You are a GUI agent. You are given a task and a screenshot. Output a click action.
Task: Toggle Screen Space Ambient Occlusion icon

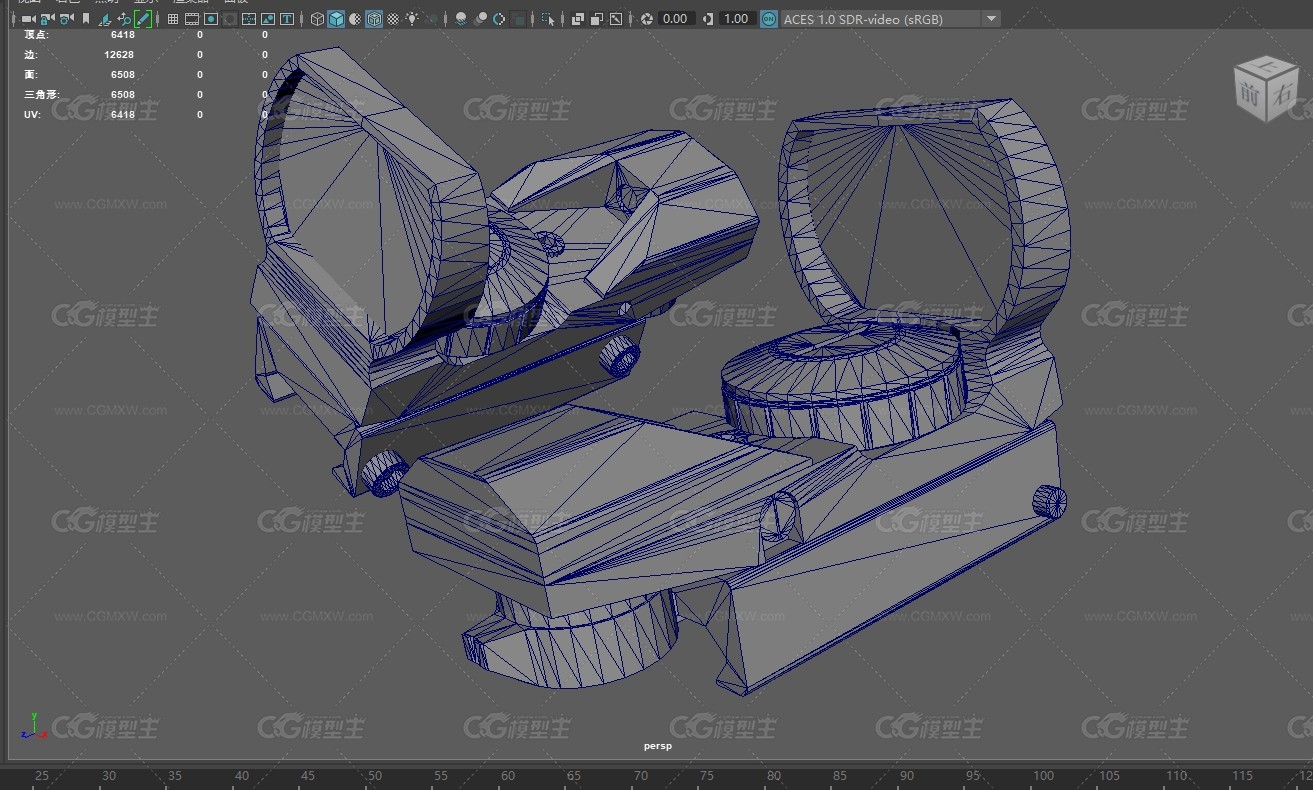461,19
